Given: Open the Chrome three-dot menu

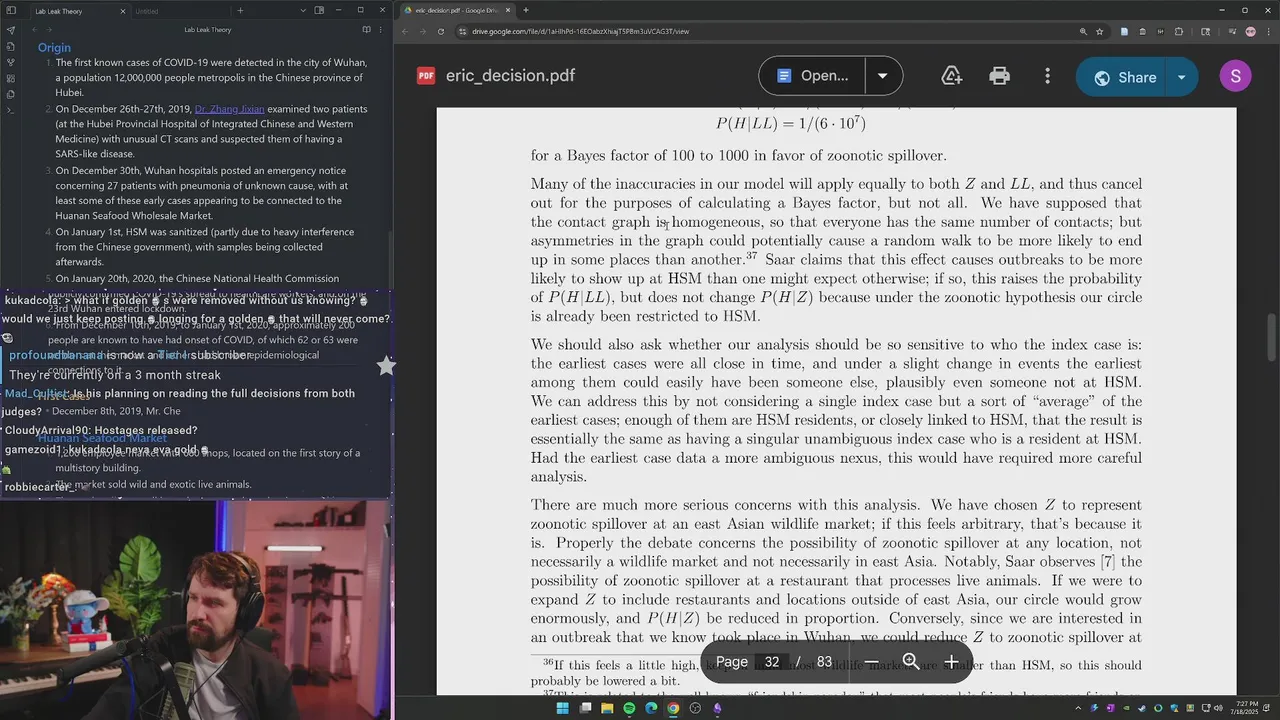Looking at the screenshot, I should point(1268,31).
